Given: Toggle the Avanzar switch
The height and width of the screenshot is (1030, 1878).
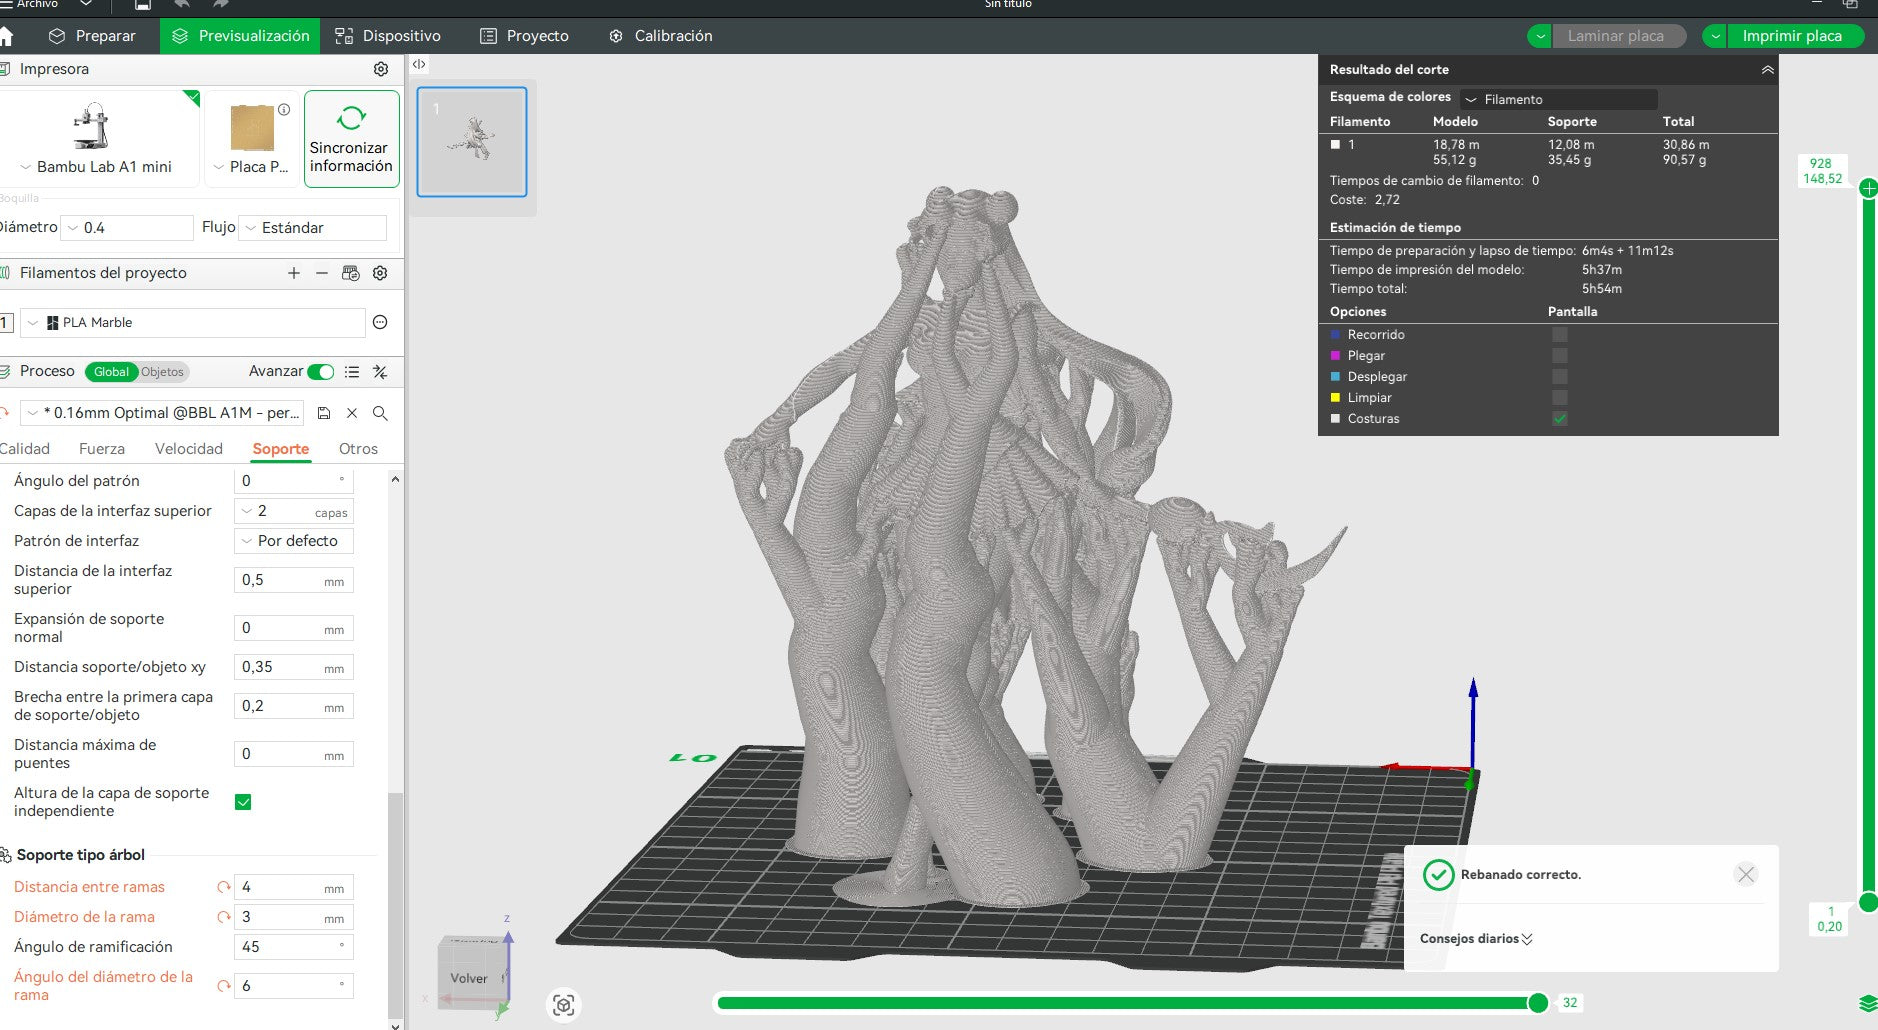Looking at the screenshot, I should click(321, 372).
